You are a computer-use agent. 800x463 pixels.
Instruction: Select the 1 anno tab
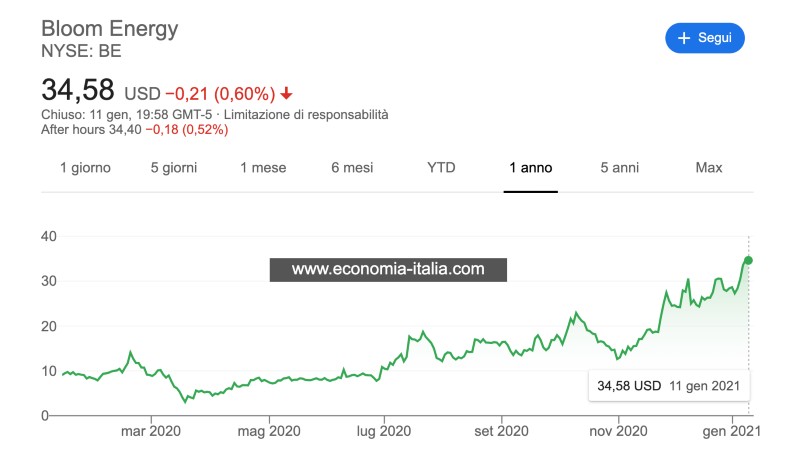[x=531, y=167]
